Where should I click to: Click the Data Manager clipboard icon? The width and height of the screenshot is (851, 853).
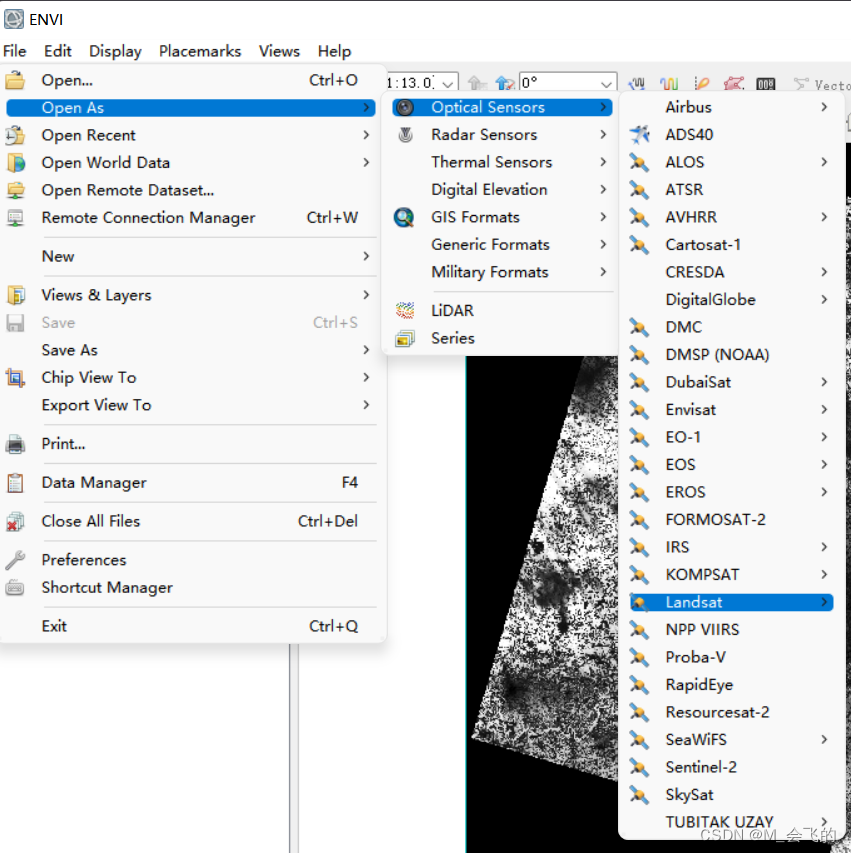pos(15,483)
